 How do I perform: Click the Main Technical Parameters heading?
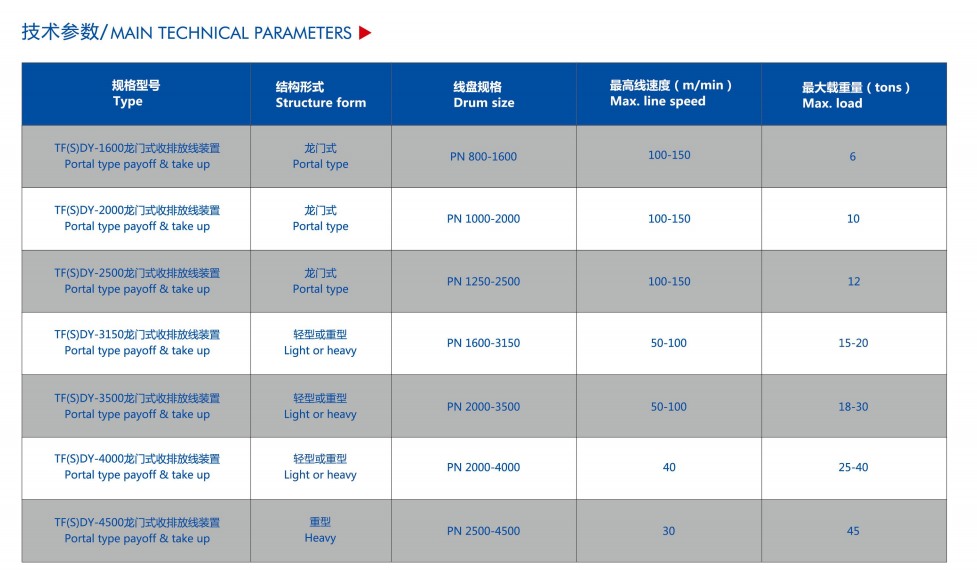[187, 33]
